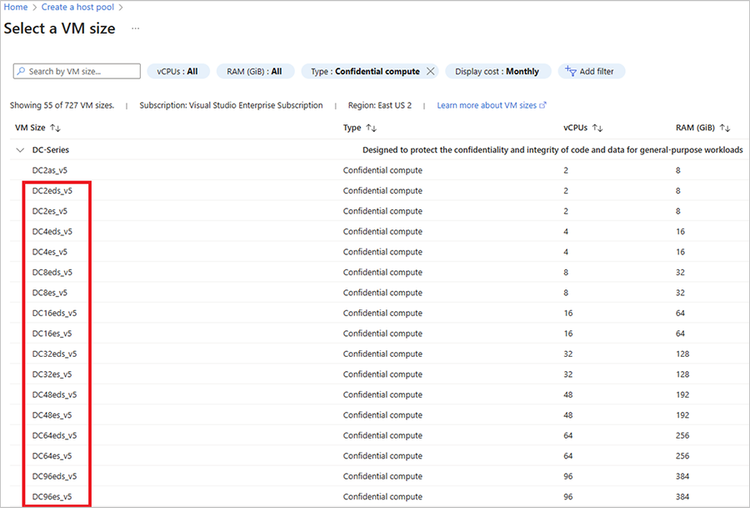
Task: Collapse the DC-Series group
Action: click(19, 150)
